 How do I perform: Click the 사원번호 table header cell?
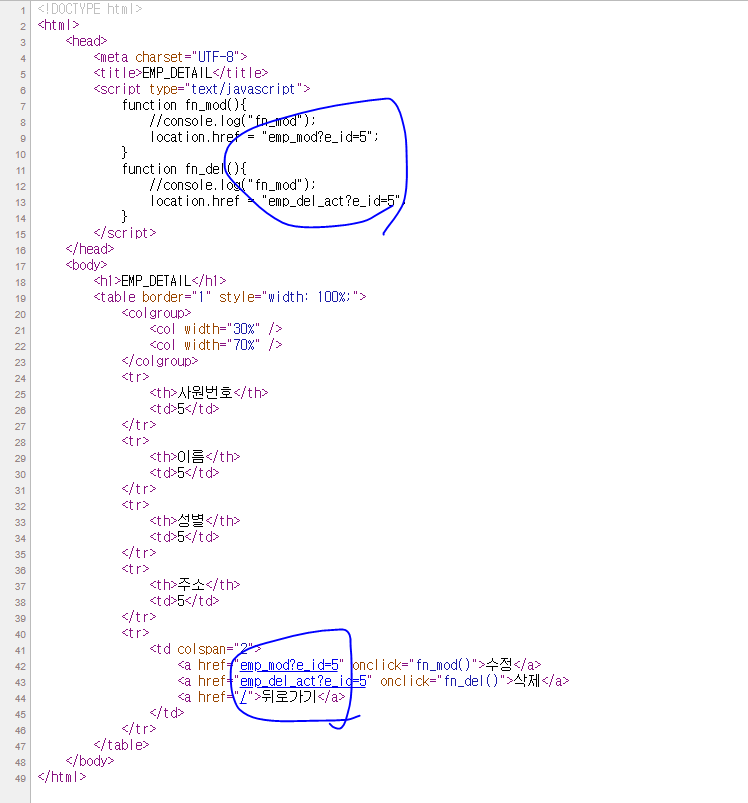tap(208, 393)
